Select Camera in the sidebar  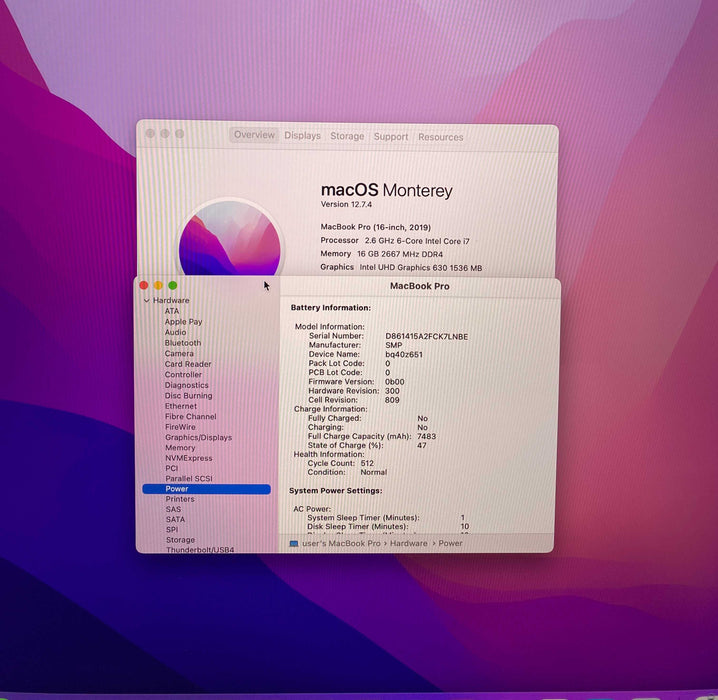[x=179, y=353]
